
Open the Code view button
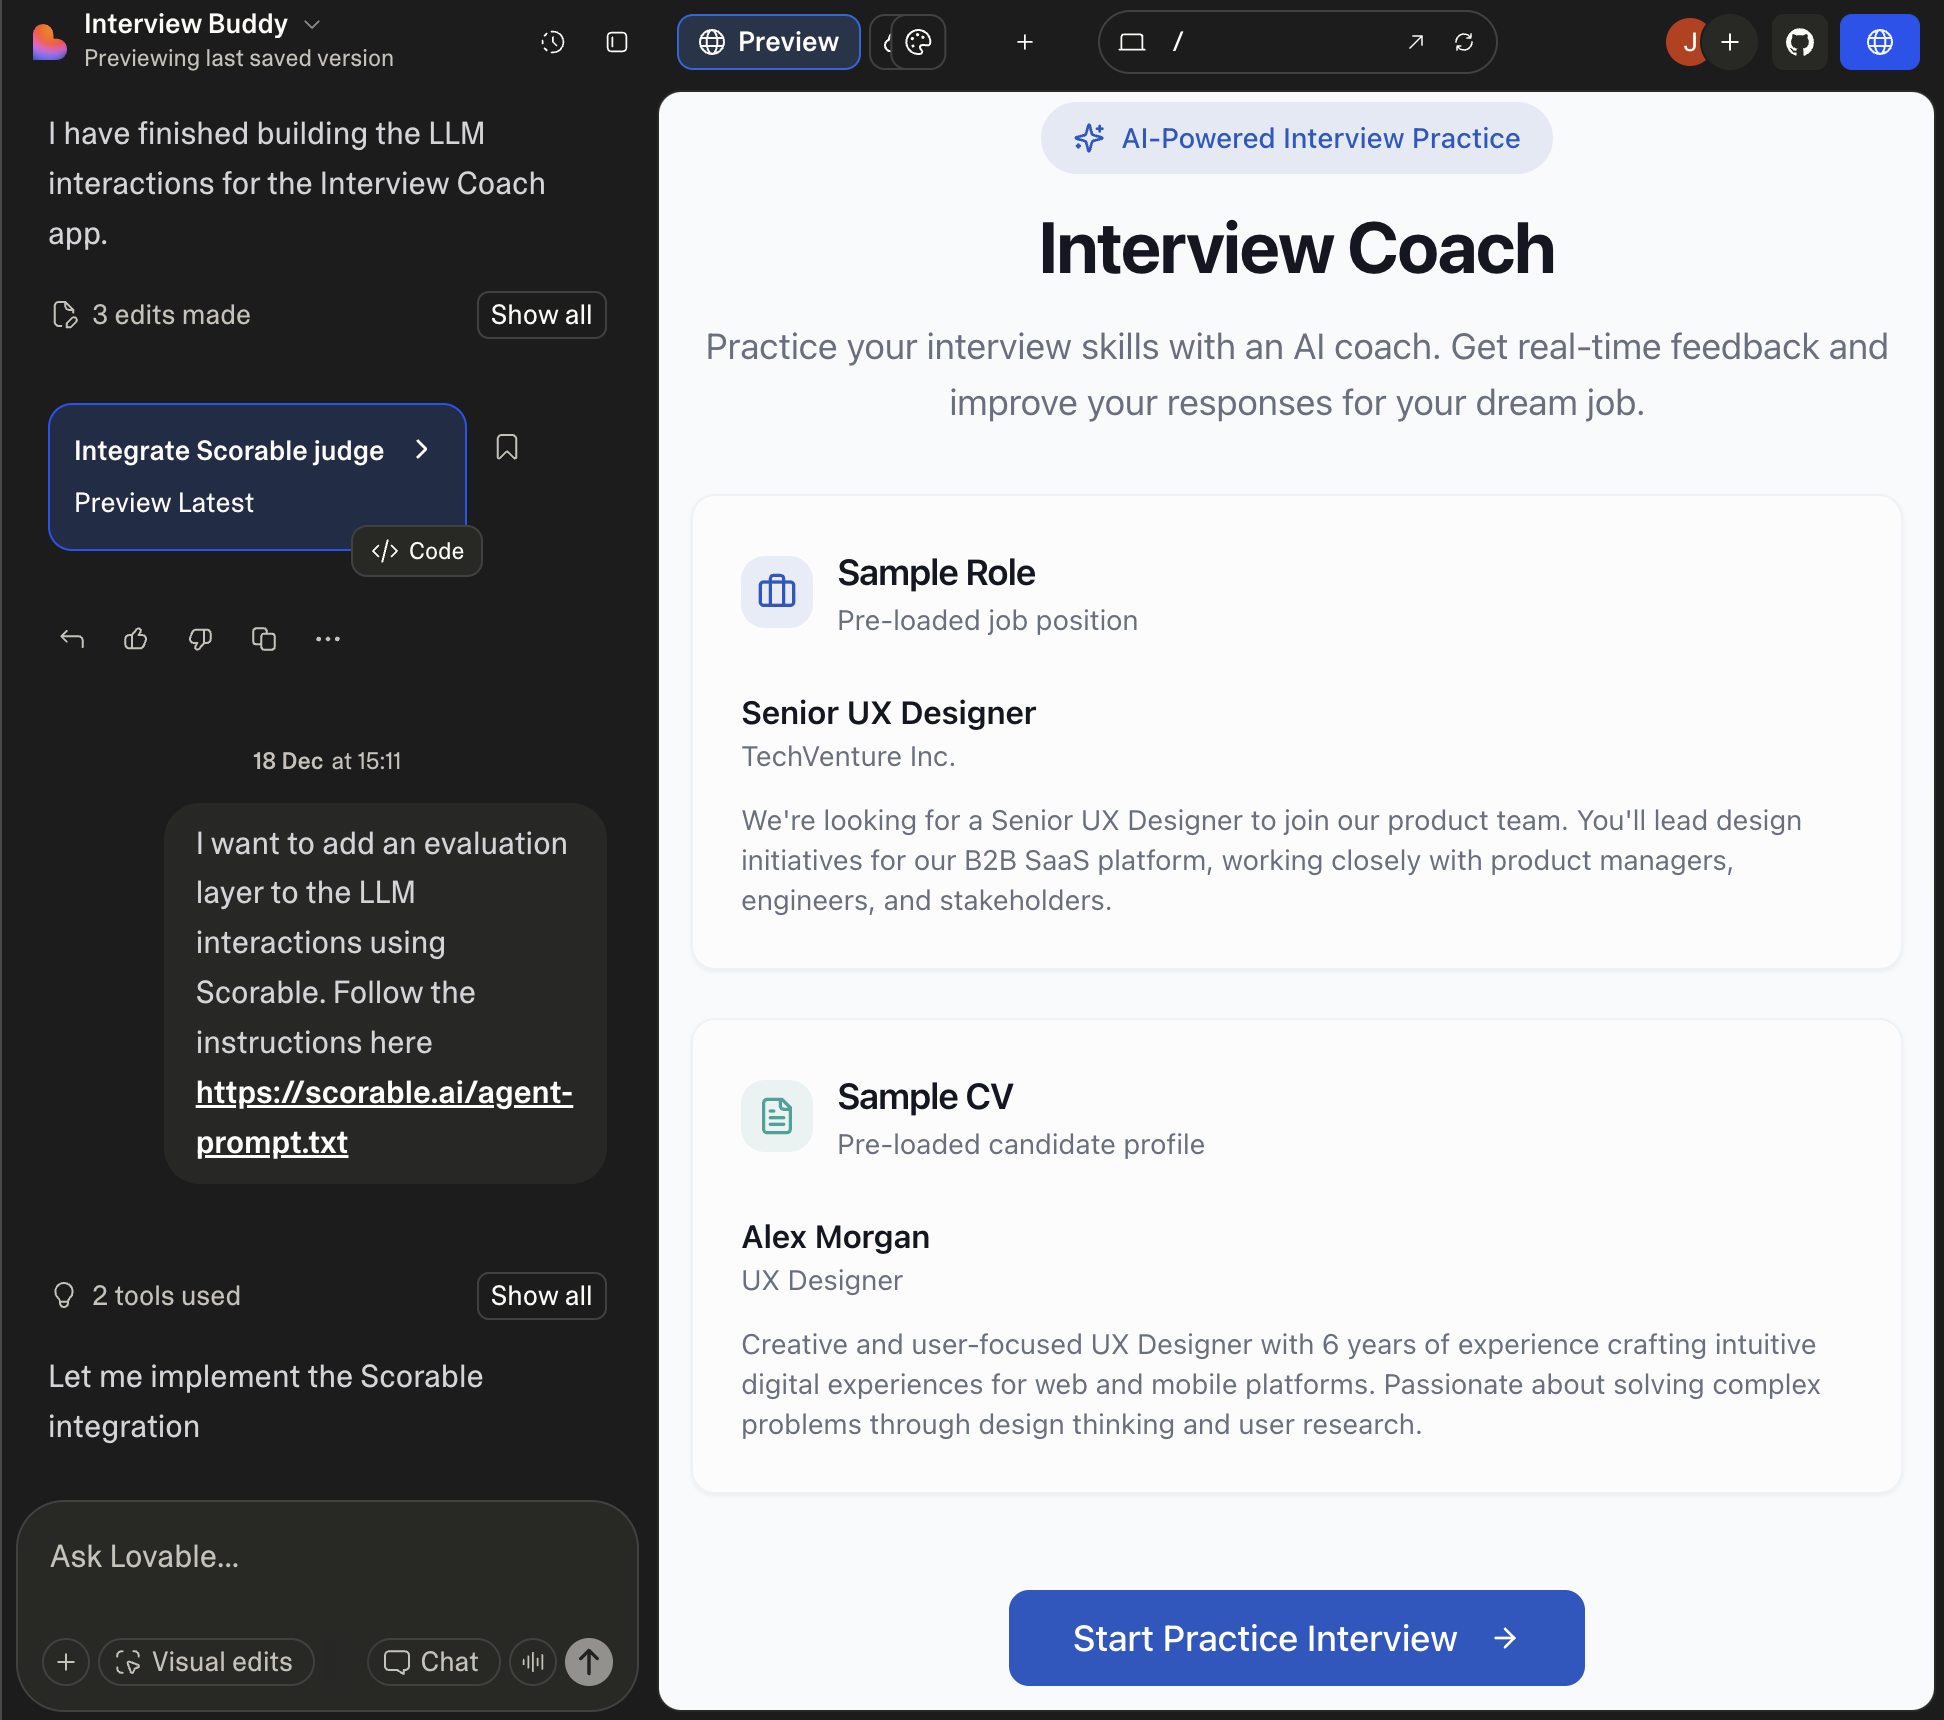click(417, 551)
